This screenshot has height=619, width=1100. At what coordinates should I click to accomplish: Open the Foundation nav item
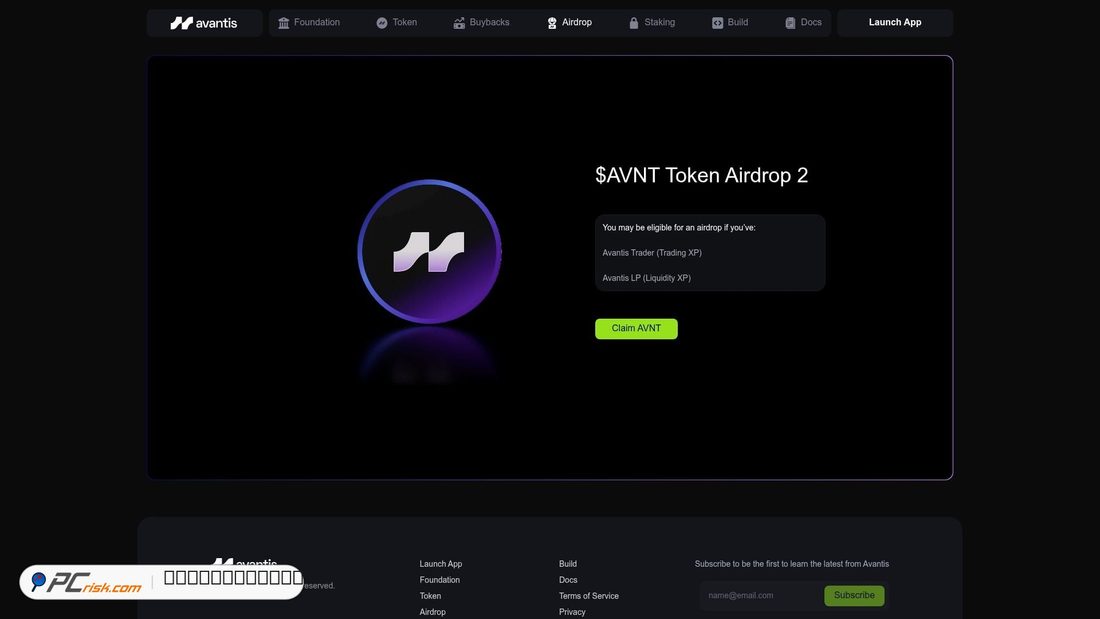point(309,22)
